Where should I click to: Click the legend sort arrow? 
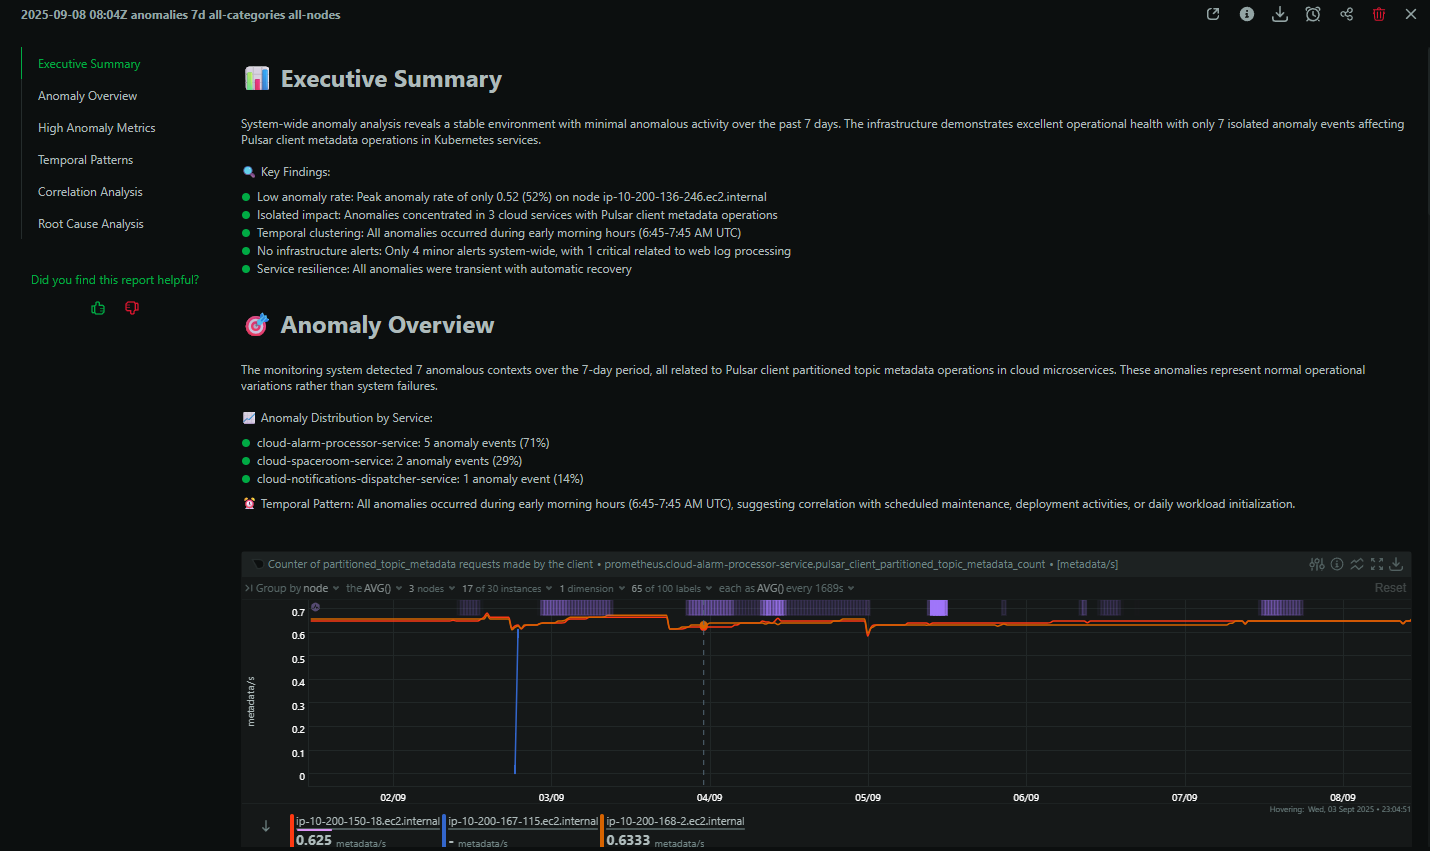click(266, 826)
